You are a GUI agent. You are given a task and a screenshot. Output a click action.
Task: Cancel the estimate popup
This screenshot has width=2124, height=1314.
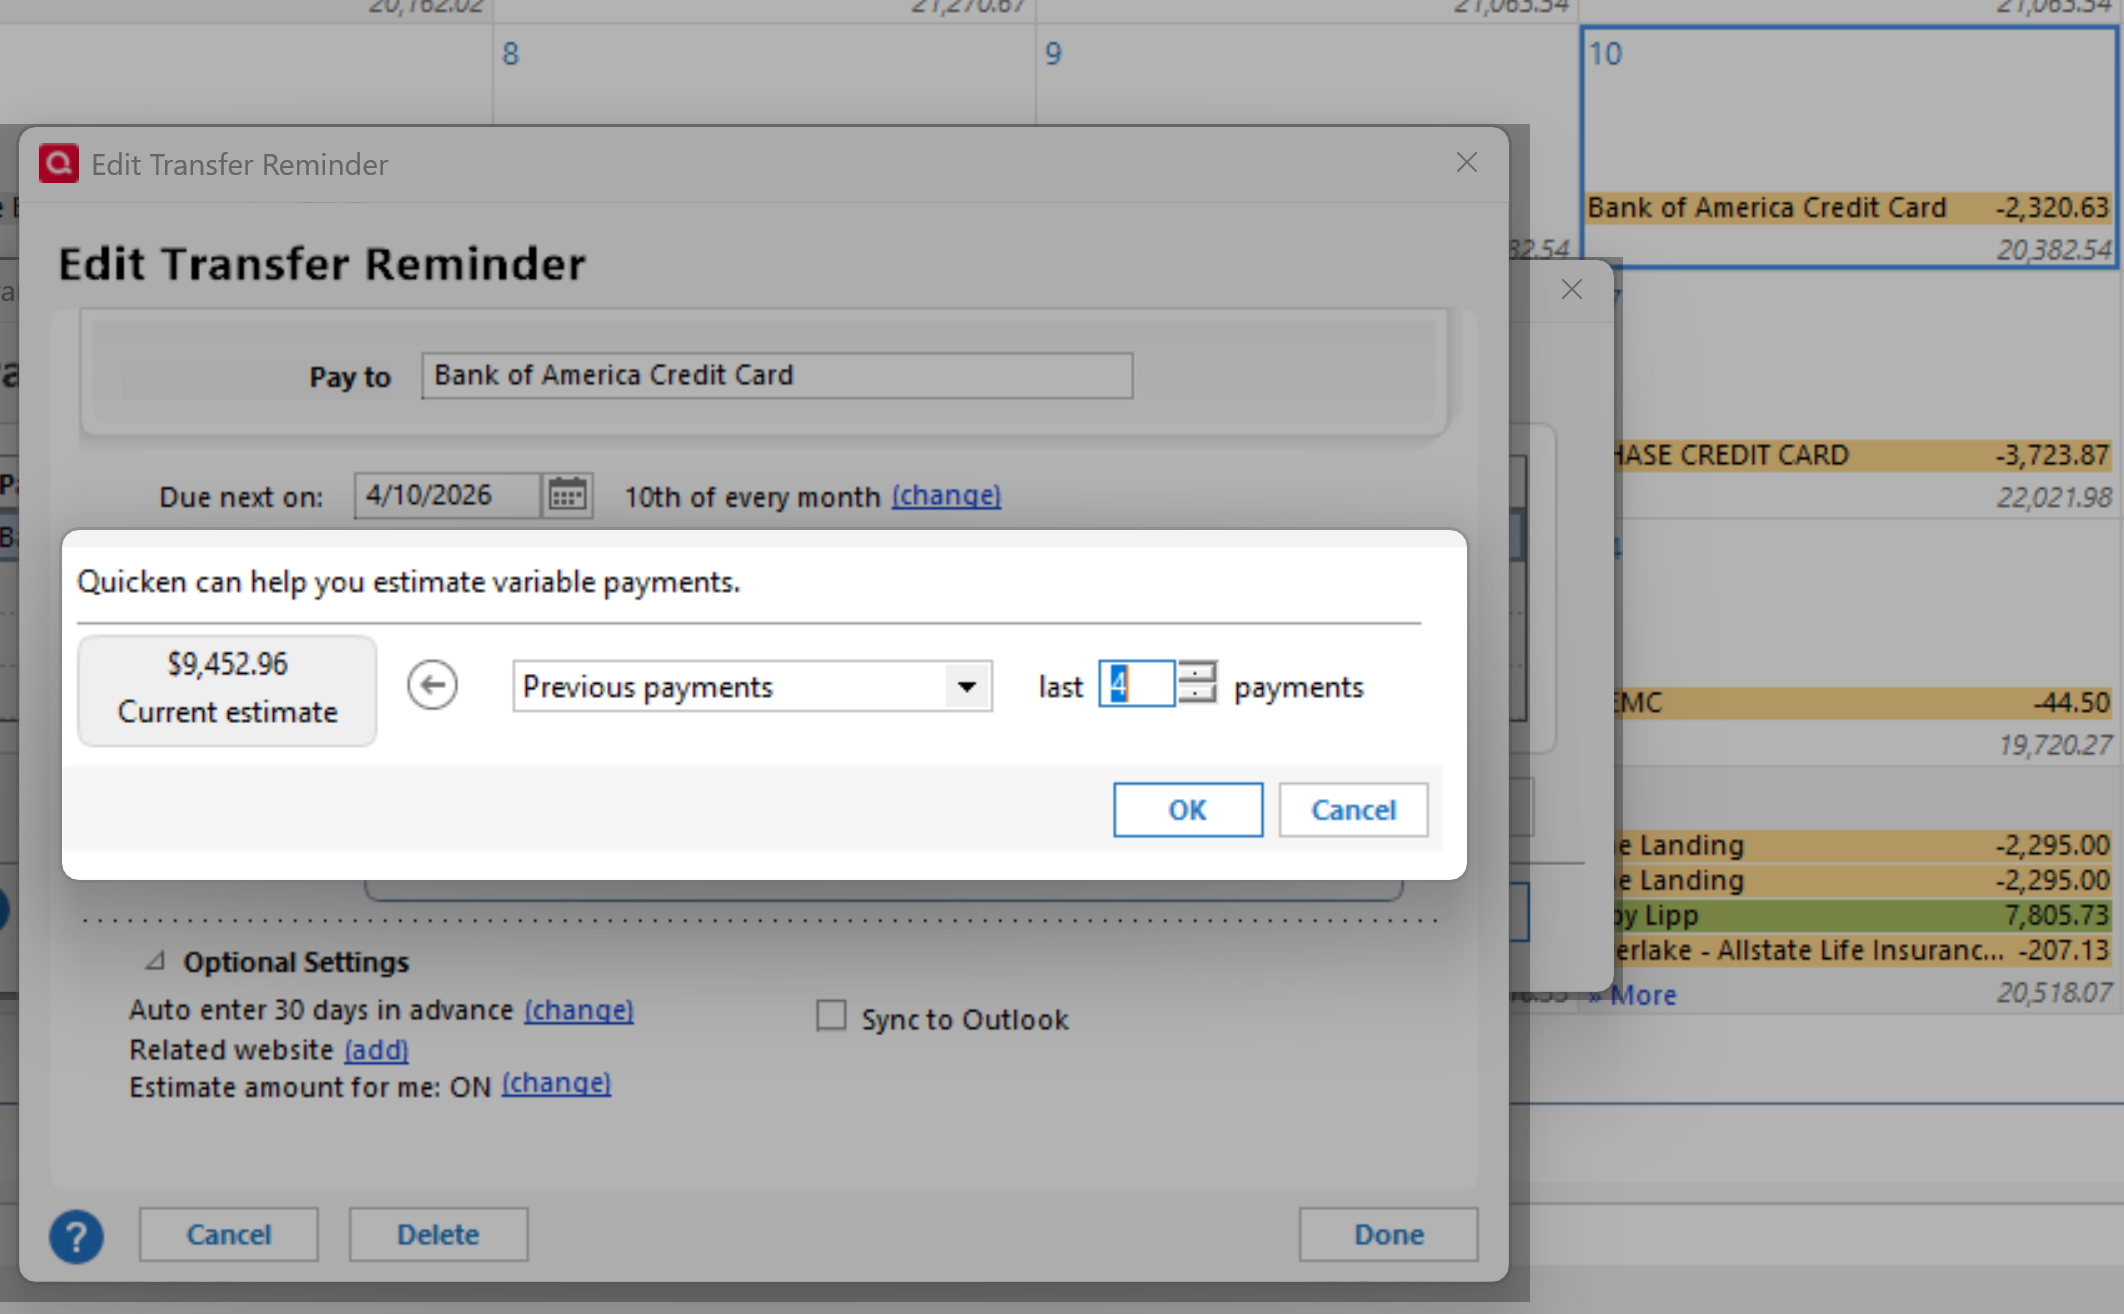click(x=1352, y=810)
